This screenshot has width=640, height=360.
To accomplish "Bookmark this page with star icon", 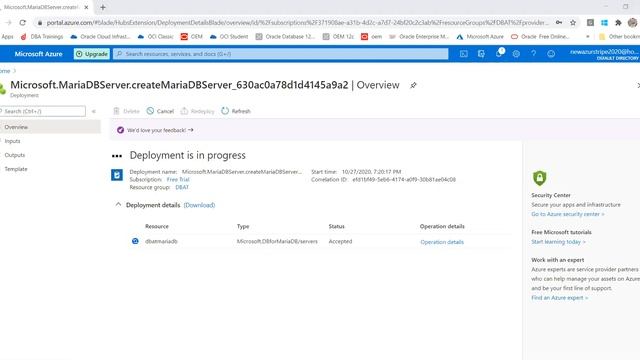I will (573, 22).
